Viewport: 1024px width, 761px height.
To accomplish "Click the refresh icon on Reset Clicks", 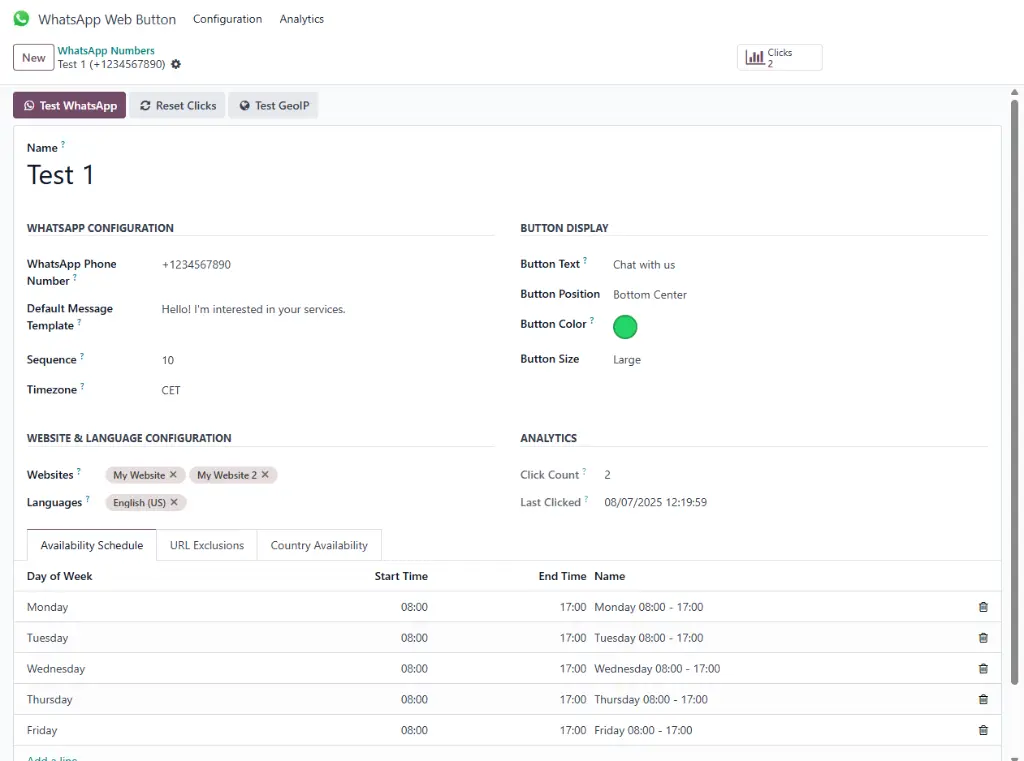I will click(146, 105).
